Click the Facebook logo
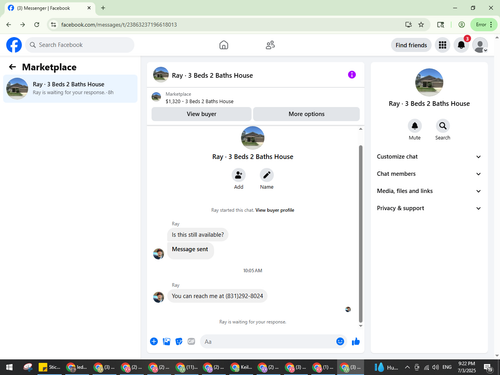 click(14, 45)
